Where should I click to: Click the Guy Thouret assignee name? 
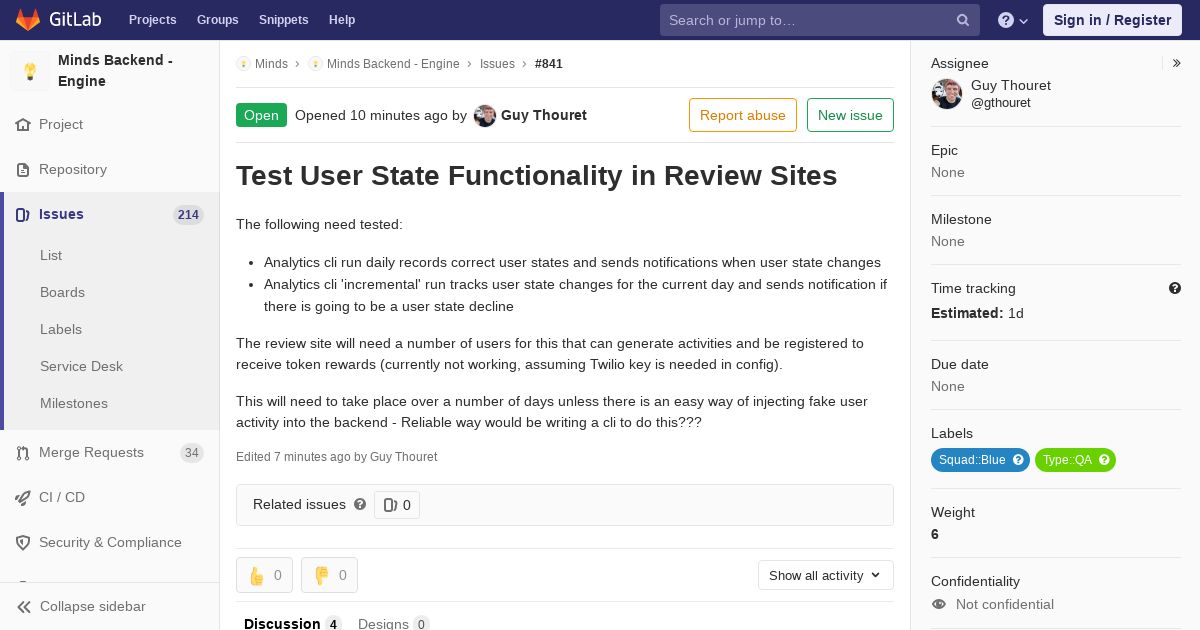point(1011,86)
